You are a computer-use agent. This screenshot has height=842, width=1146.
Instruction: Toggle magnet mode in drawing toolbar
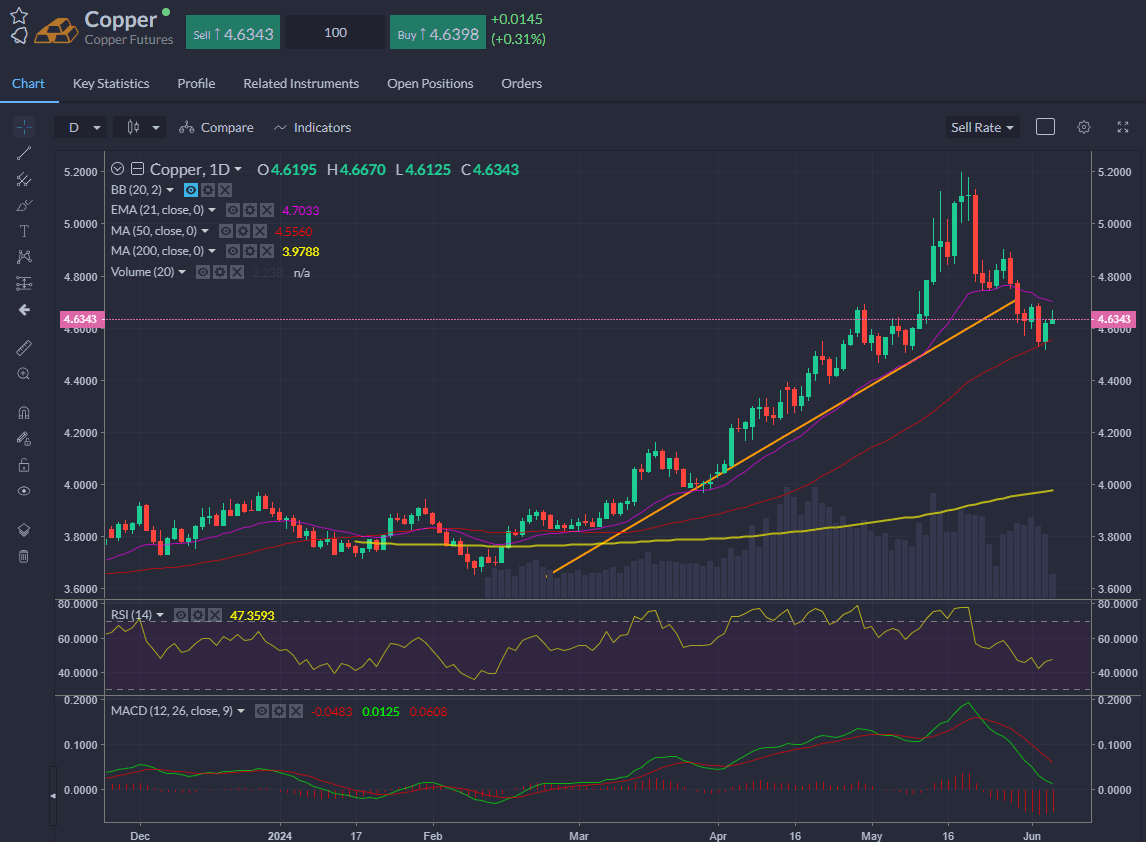(x=24, y=413)
